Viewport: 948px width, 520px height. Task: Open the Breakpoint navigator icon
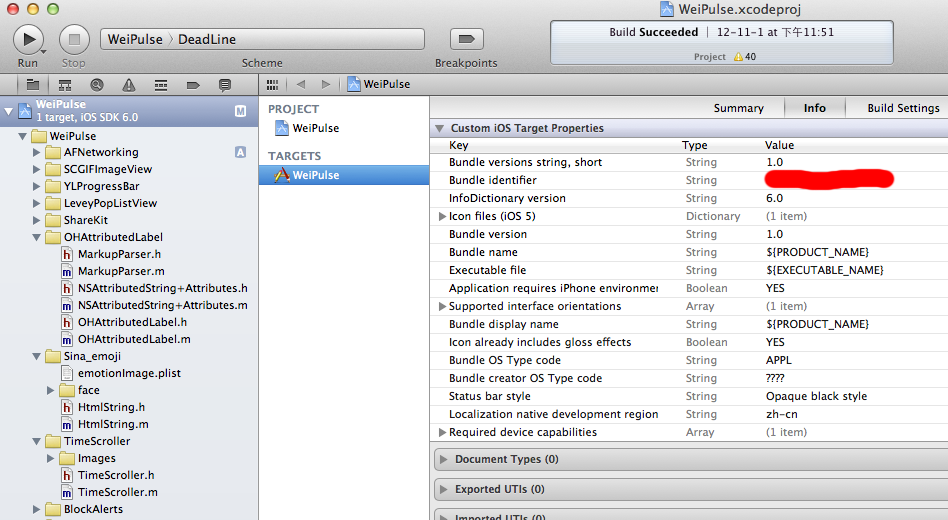pyautogui.click(x=193, y=85)
